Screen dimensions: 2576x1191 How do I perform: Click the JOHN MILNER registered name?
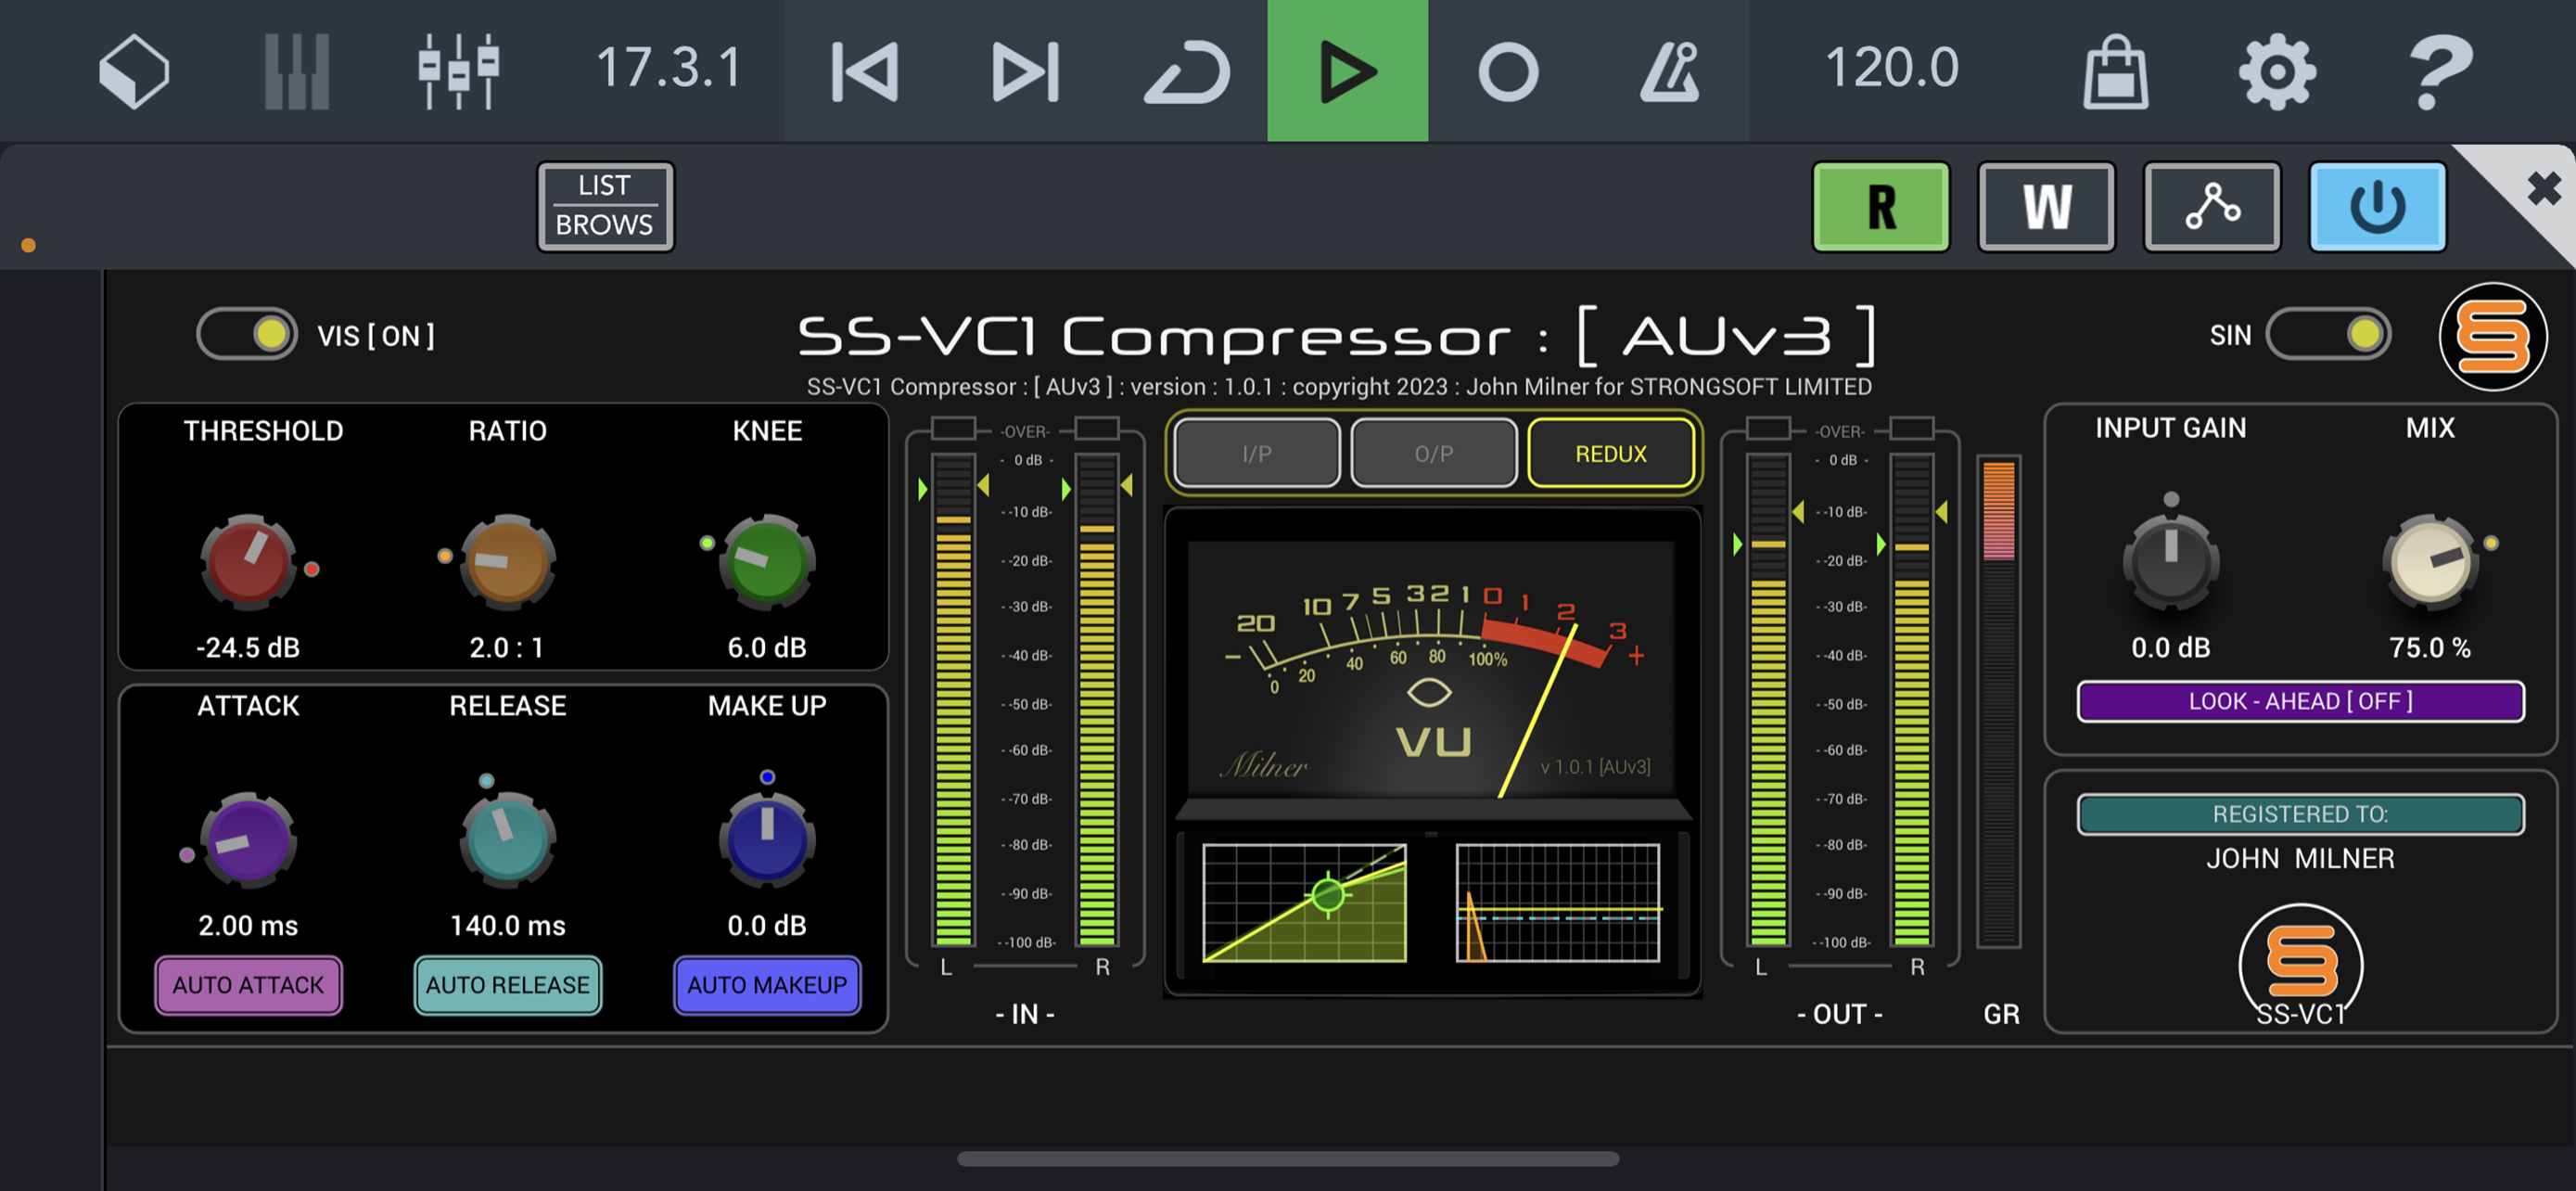[x=2300, y=859]
